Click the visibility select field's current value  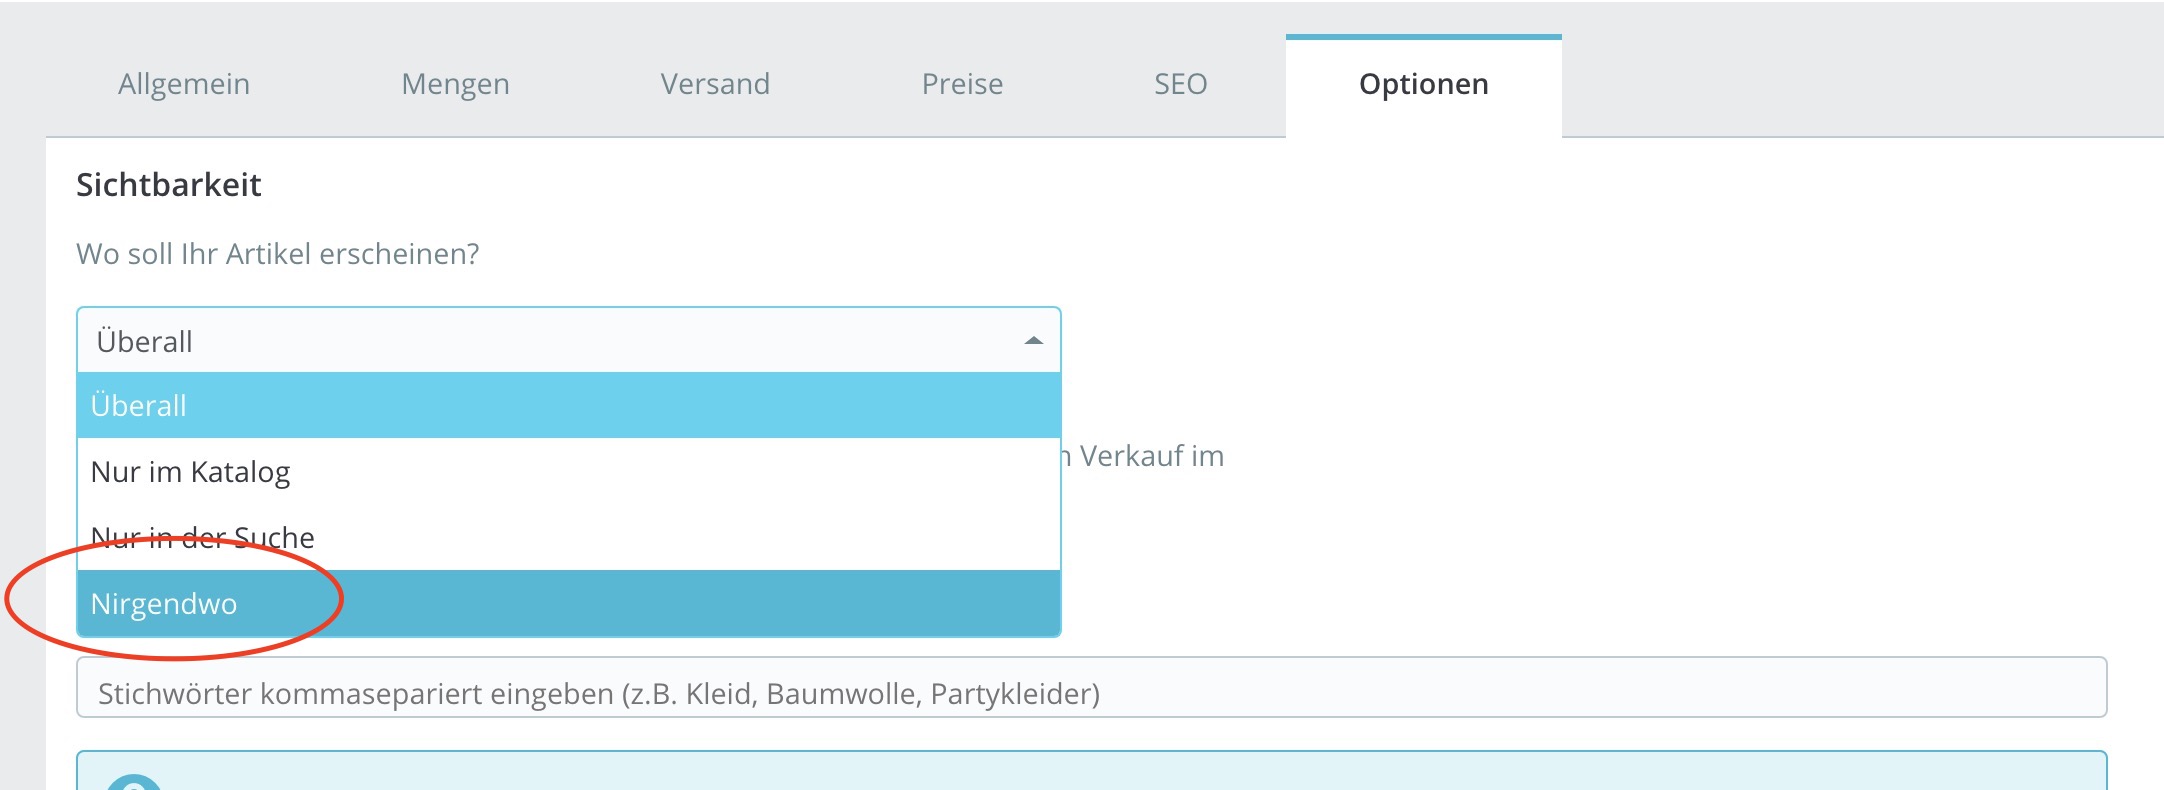[145, 341]
